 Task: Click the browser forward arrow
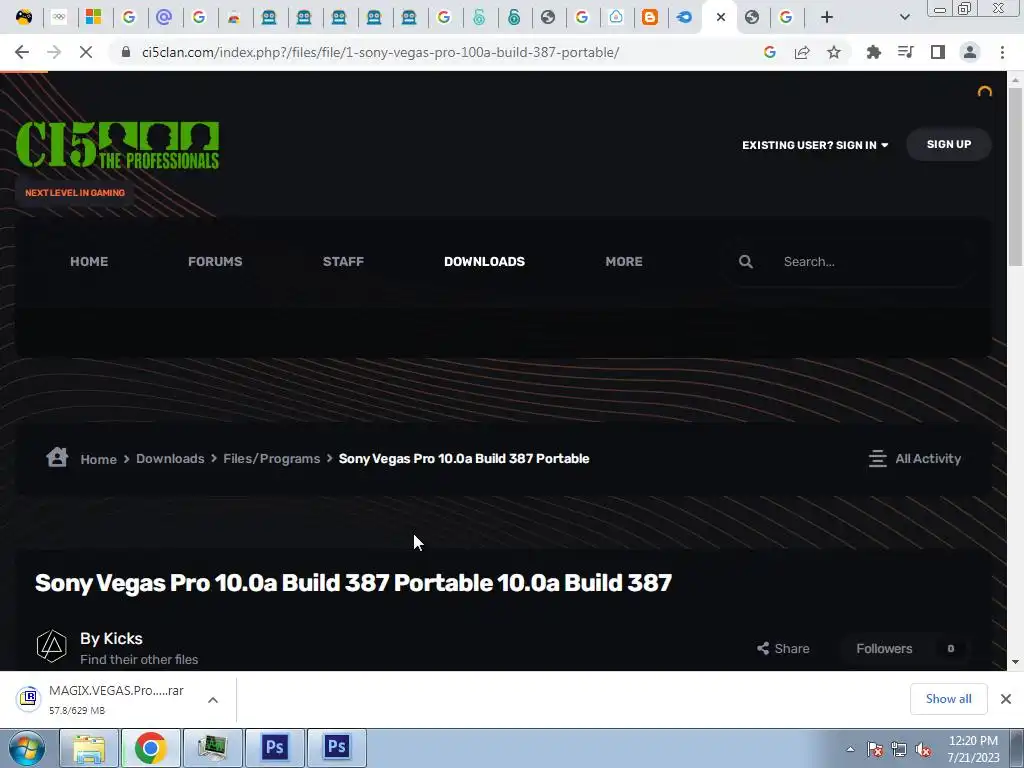tap(54, 52)
